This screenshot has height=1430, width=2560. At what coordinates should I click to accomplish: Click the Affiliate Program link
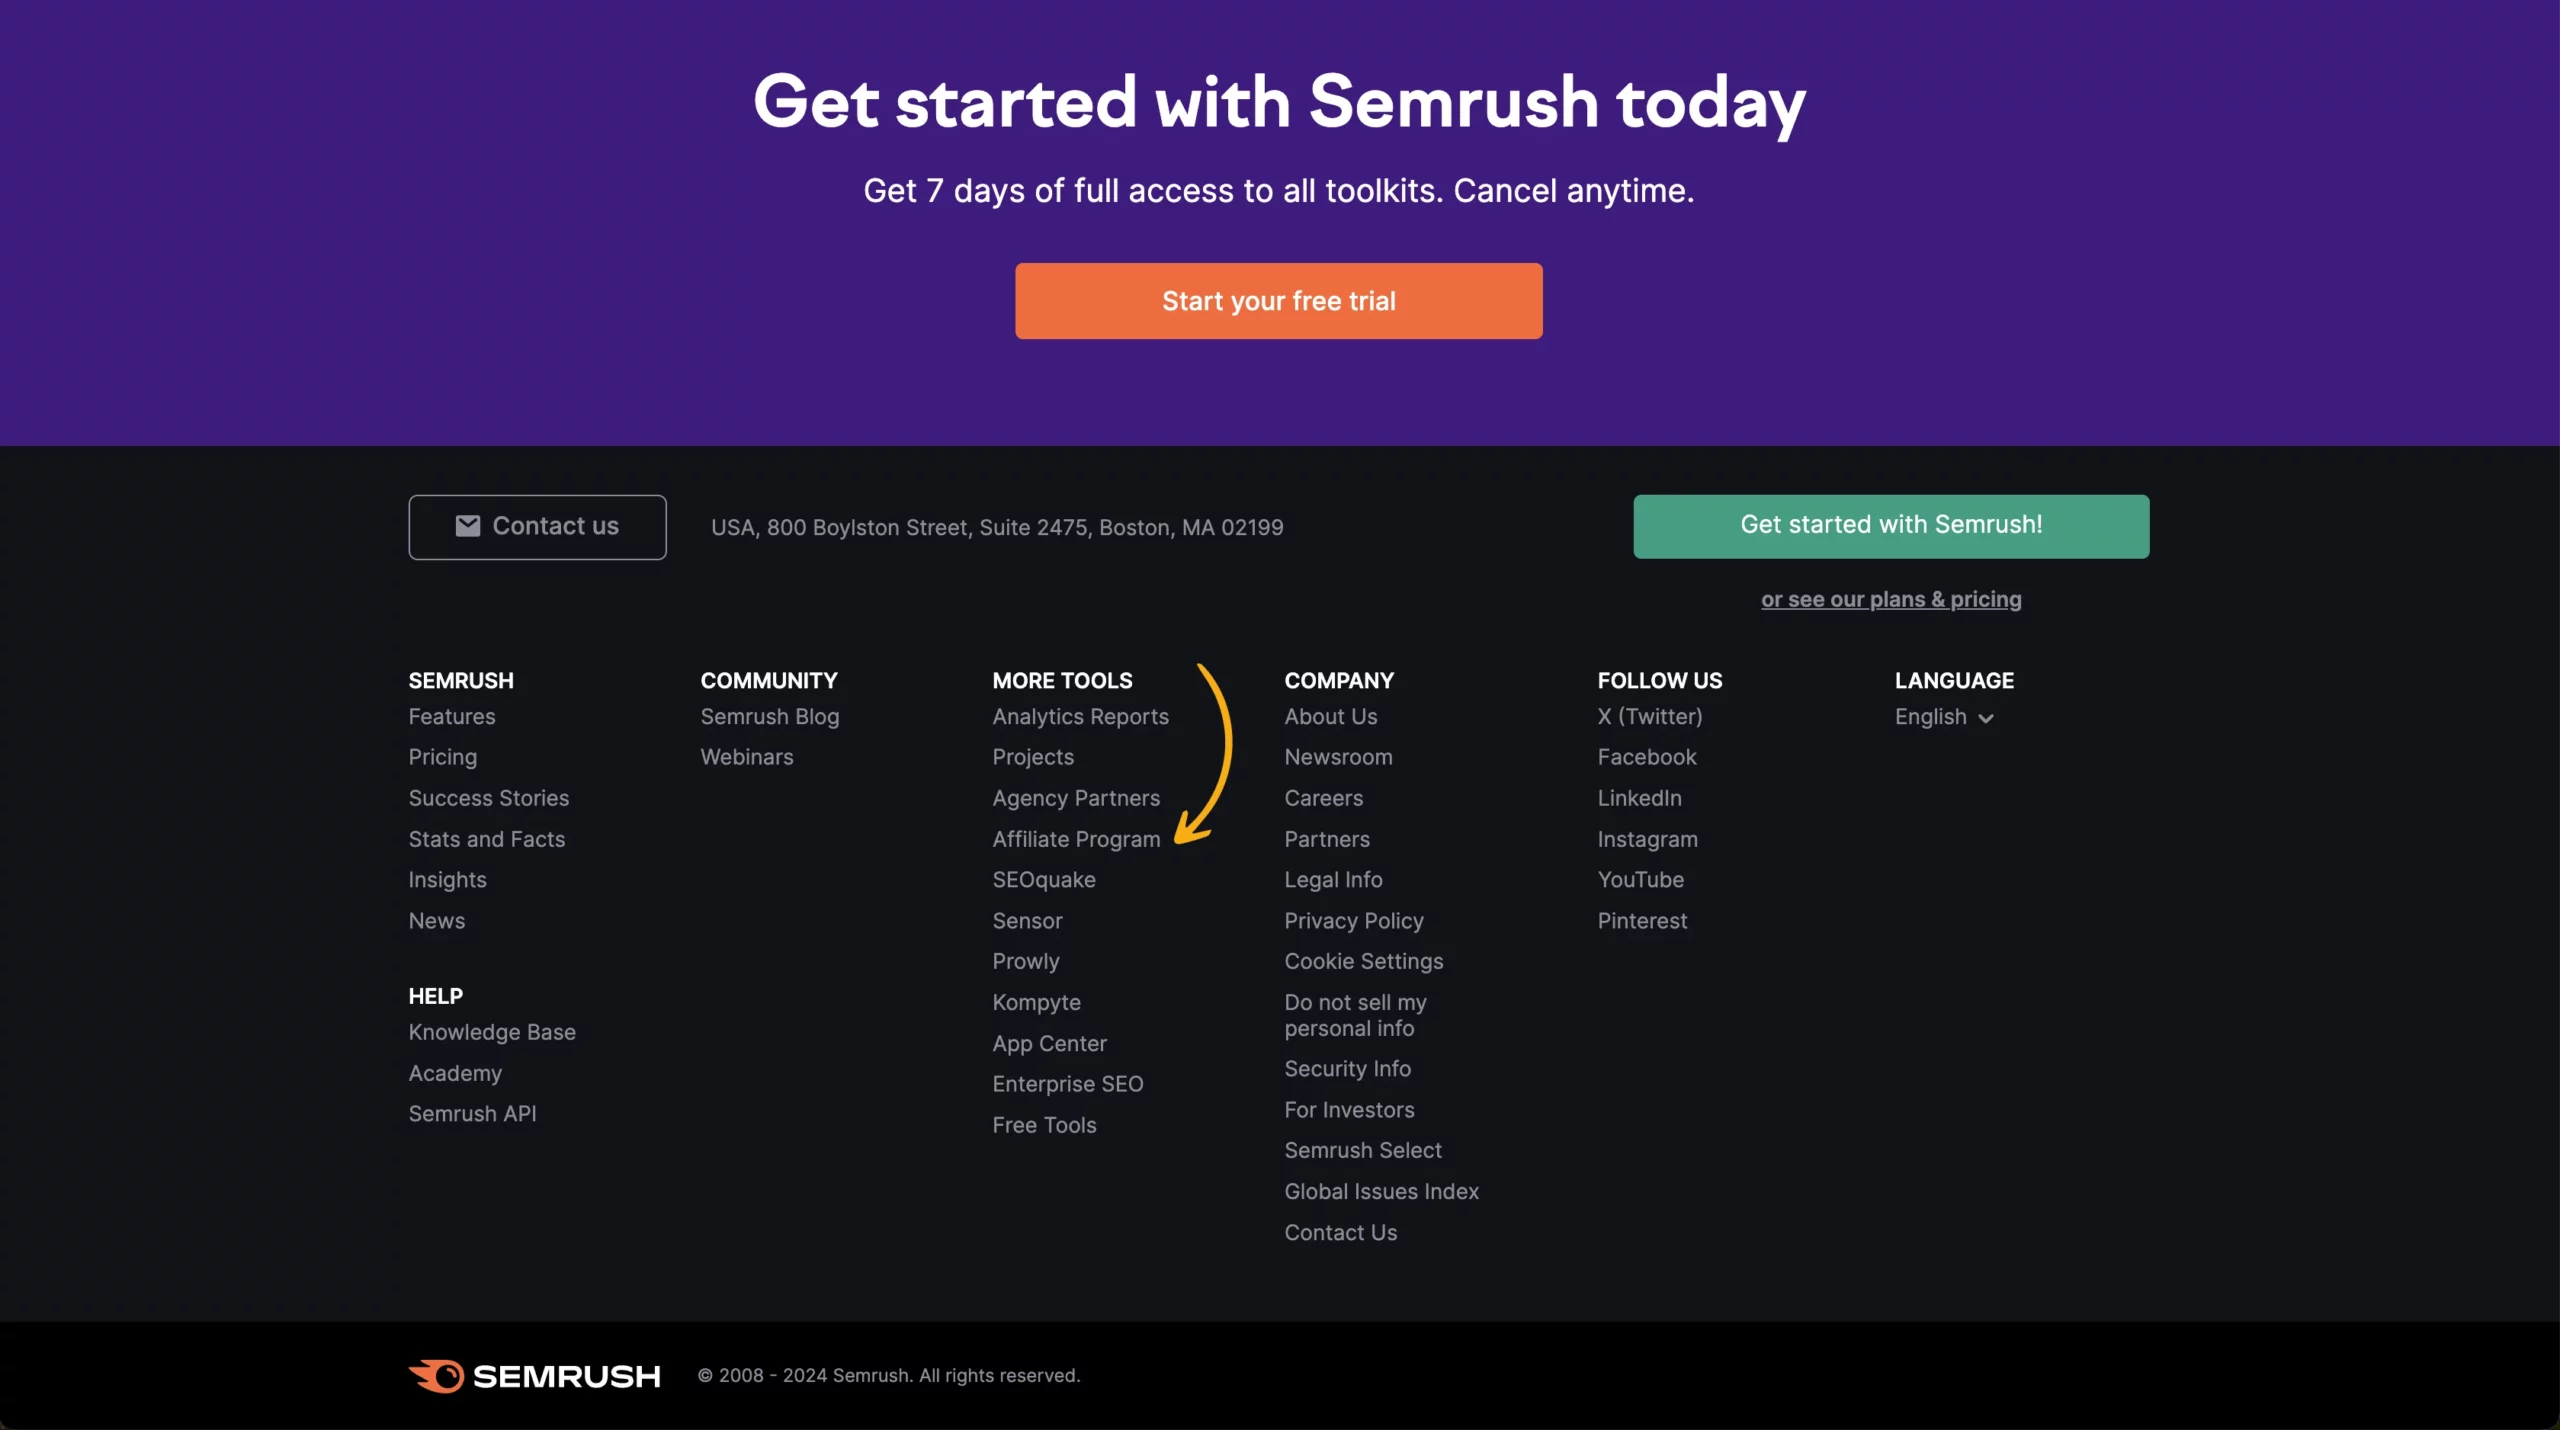[1076, 839]
